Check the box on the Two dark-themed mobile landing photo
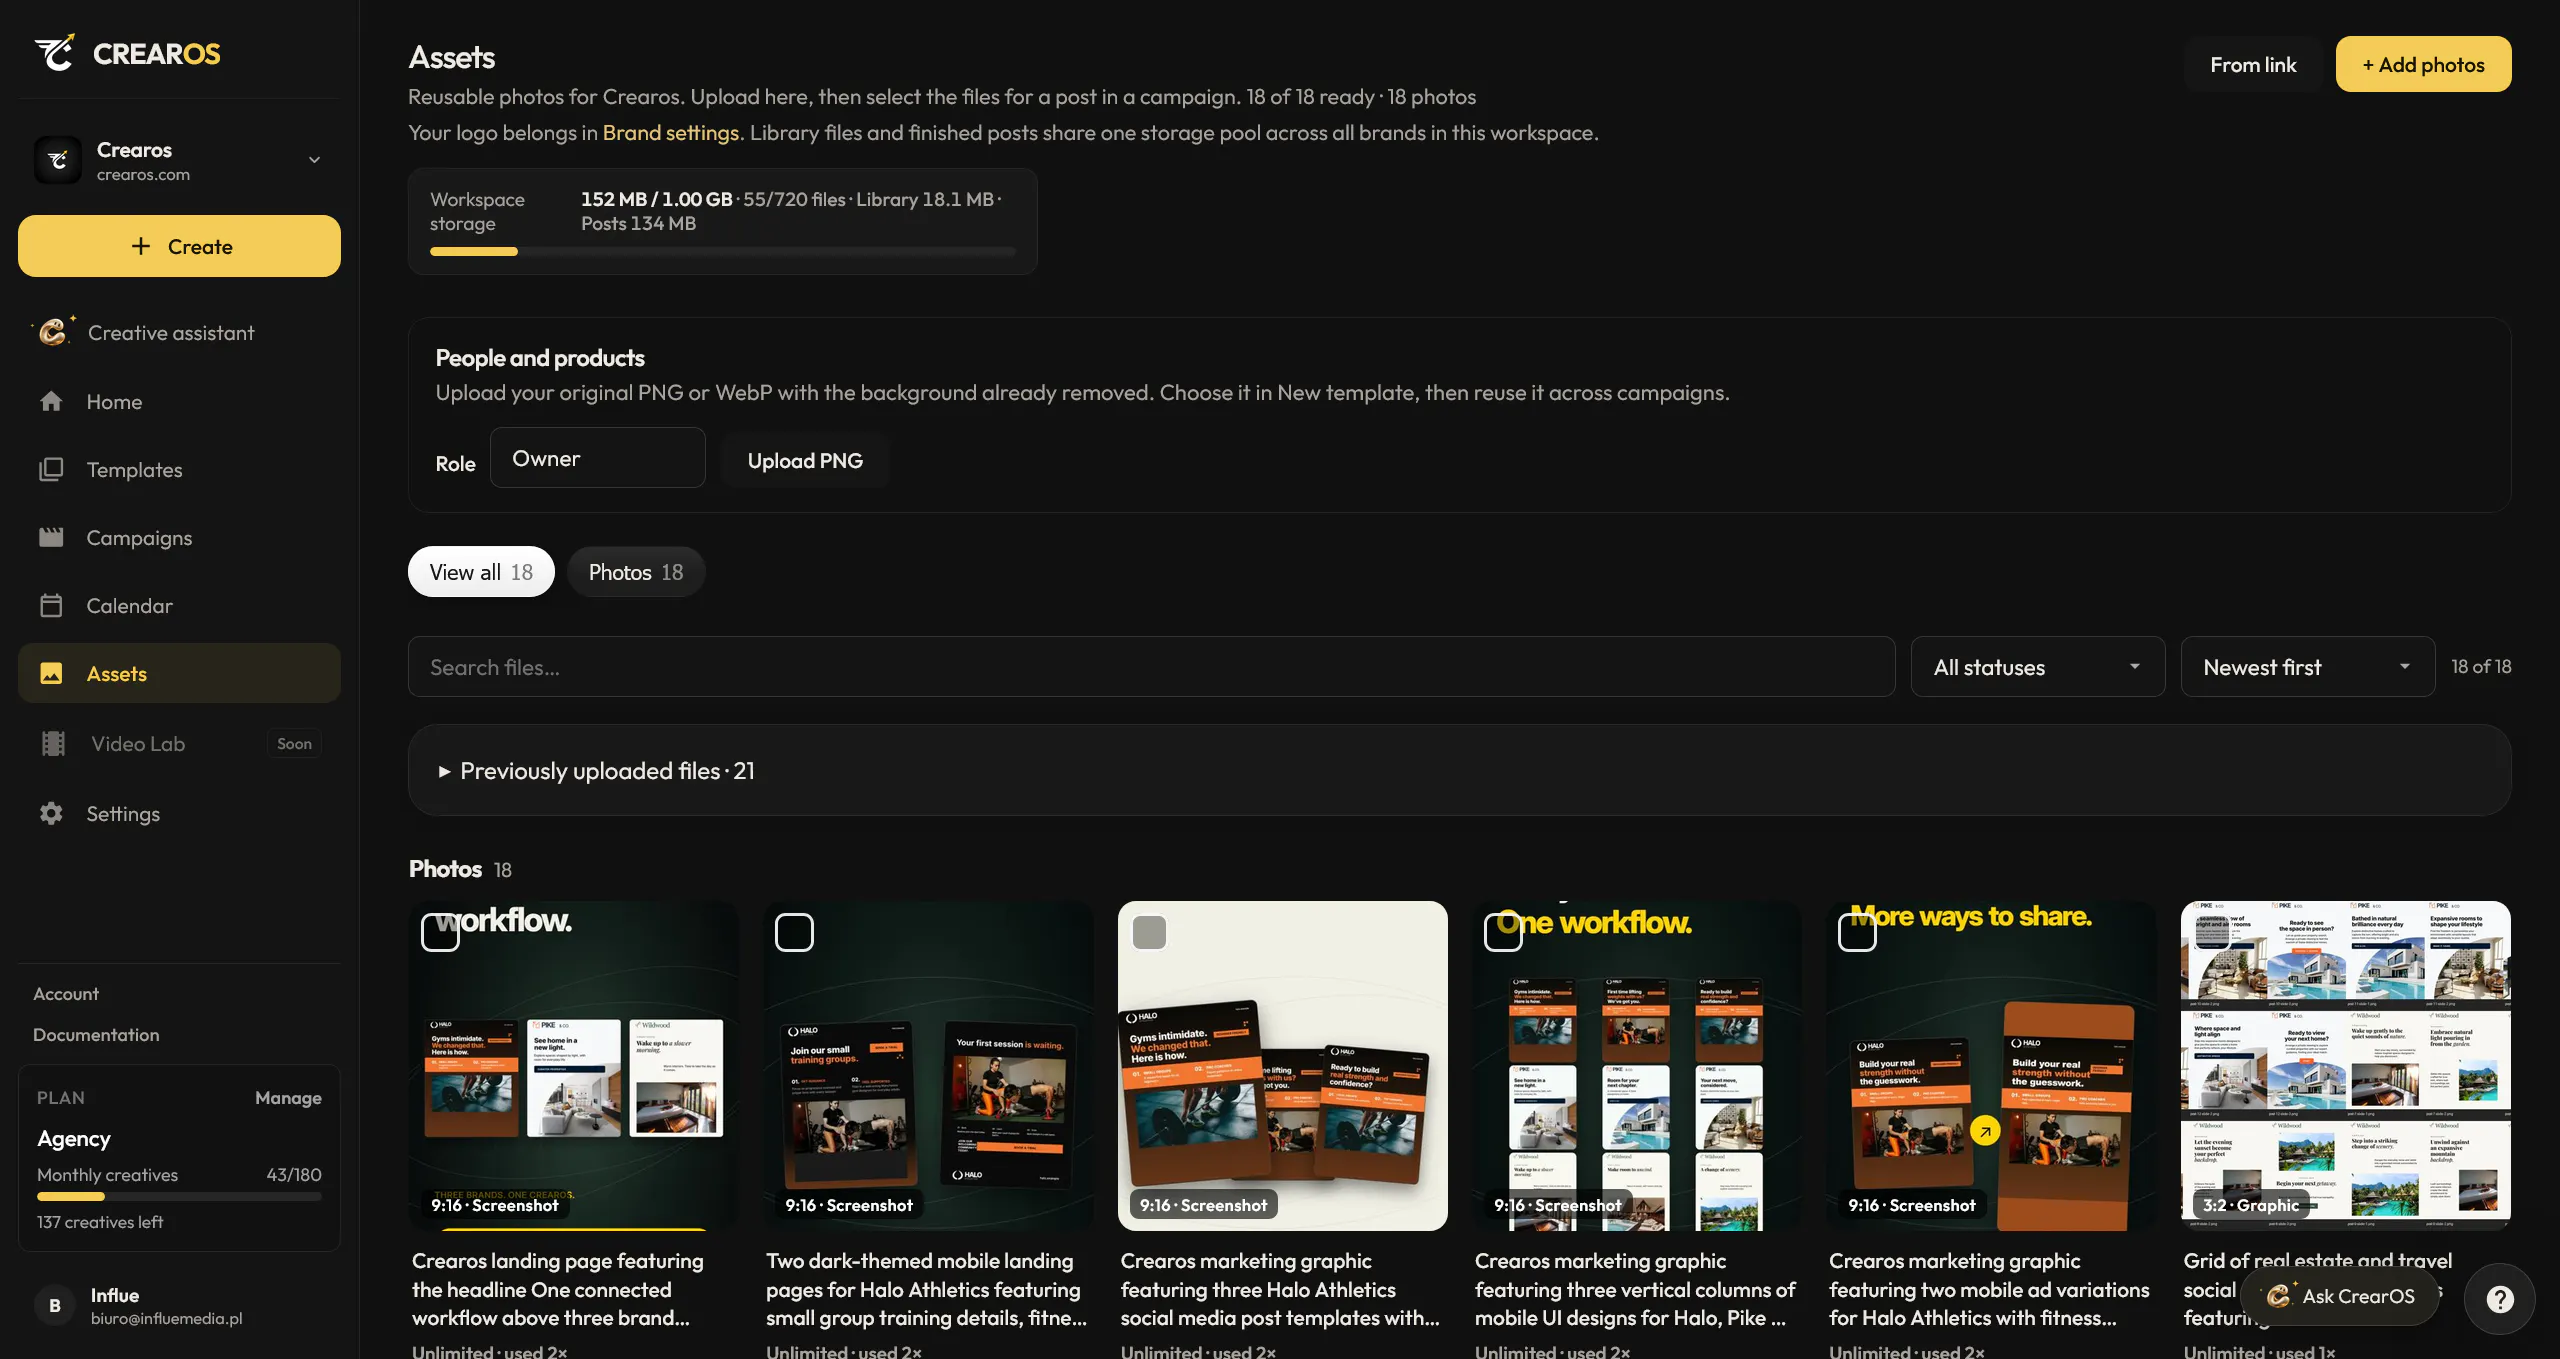The width and height of the screenshot is (2560, 1359). tap(794, 932)
